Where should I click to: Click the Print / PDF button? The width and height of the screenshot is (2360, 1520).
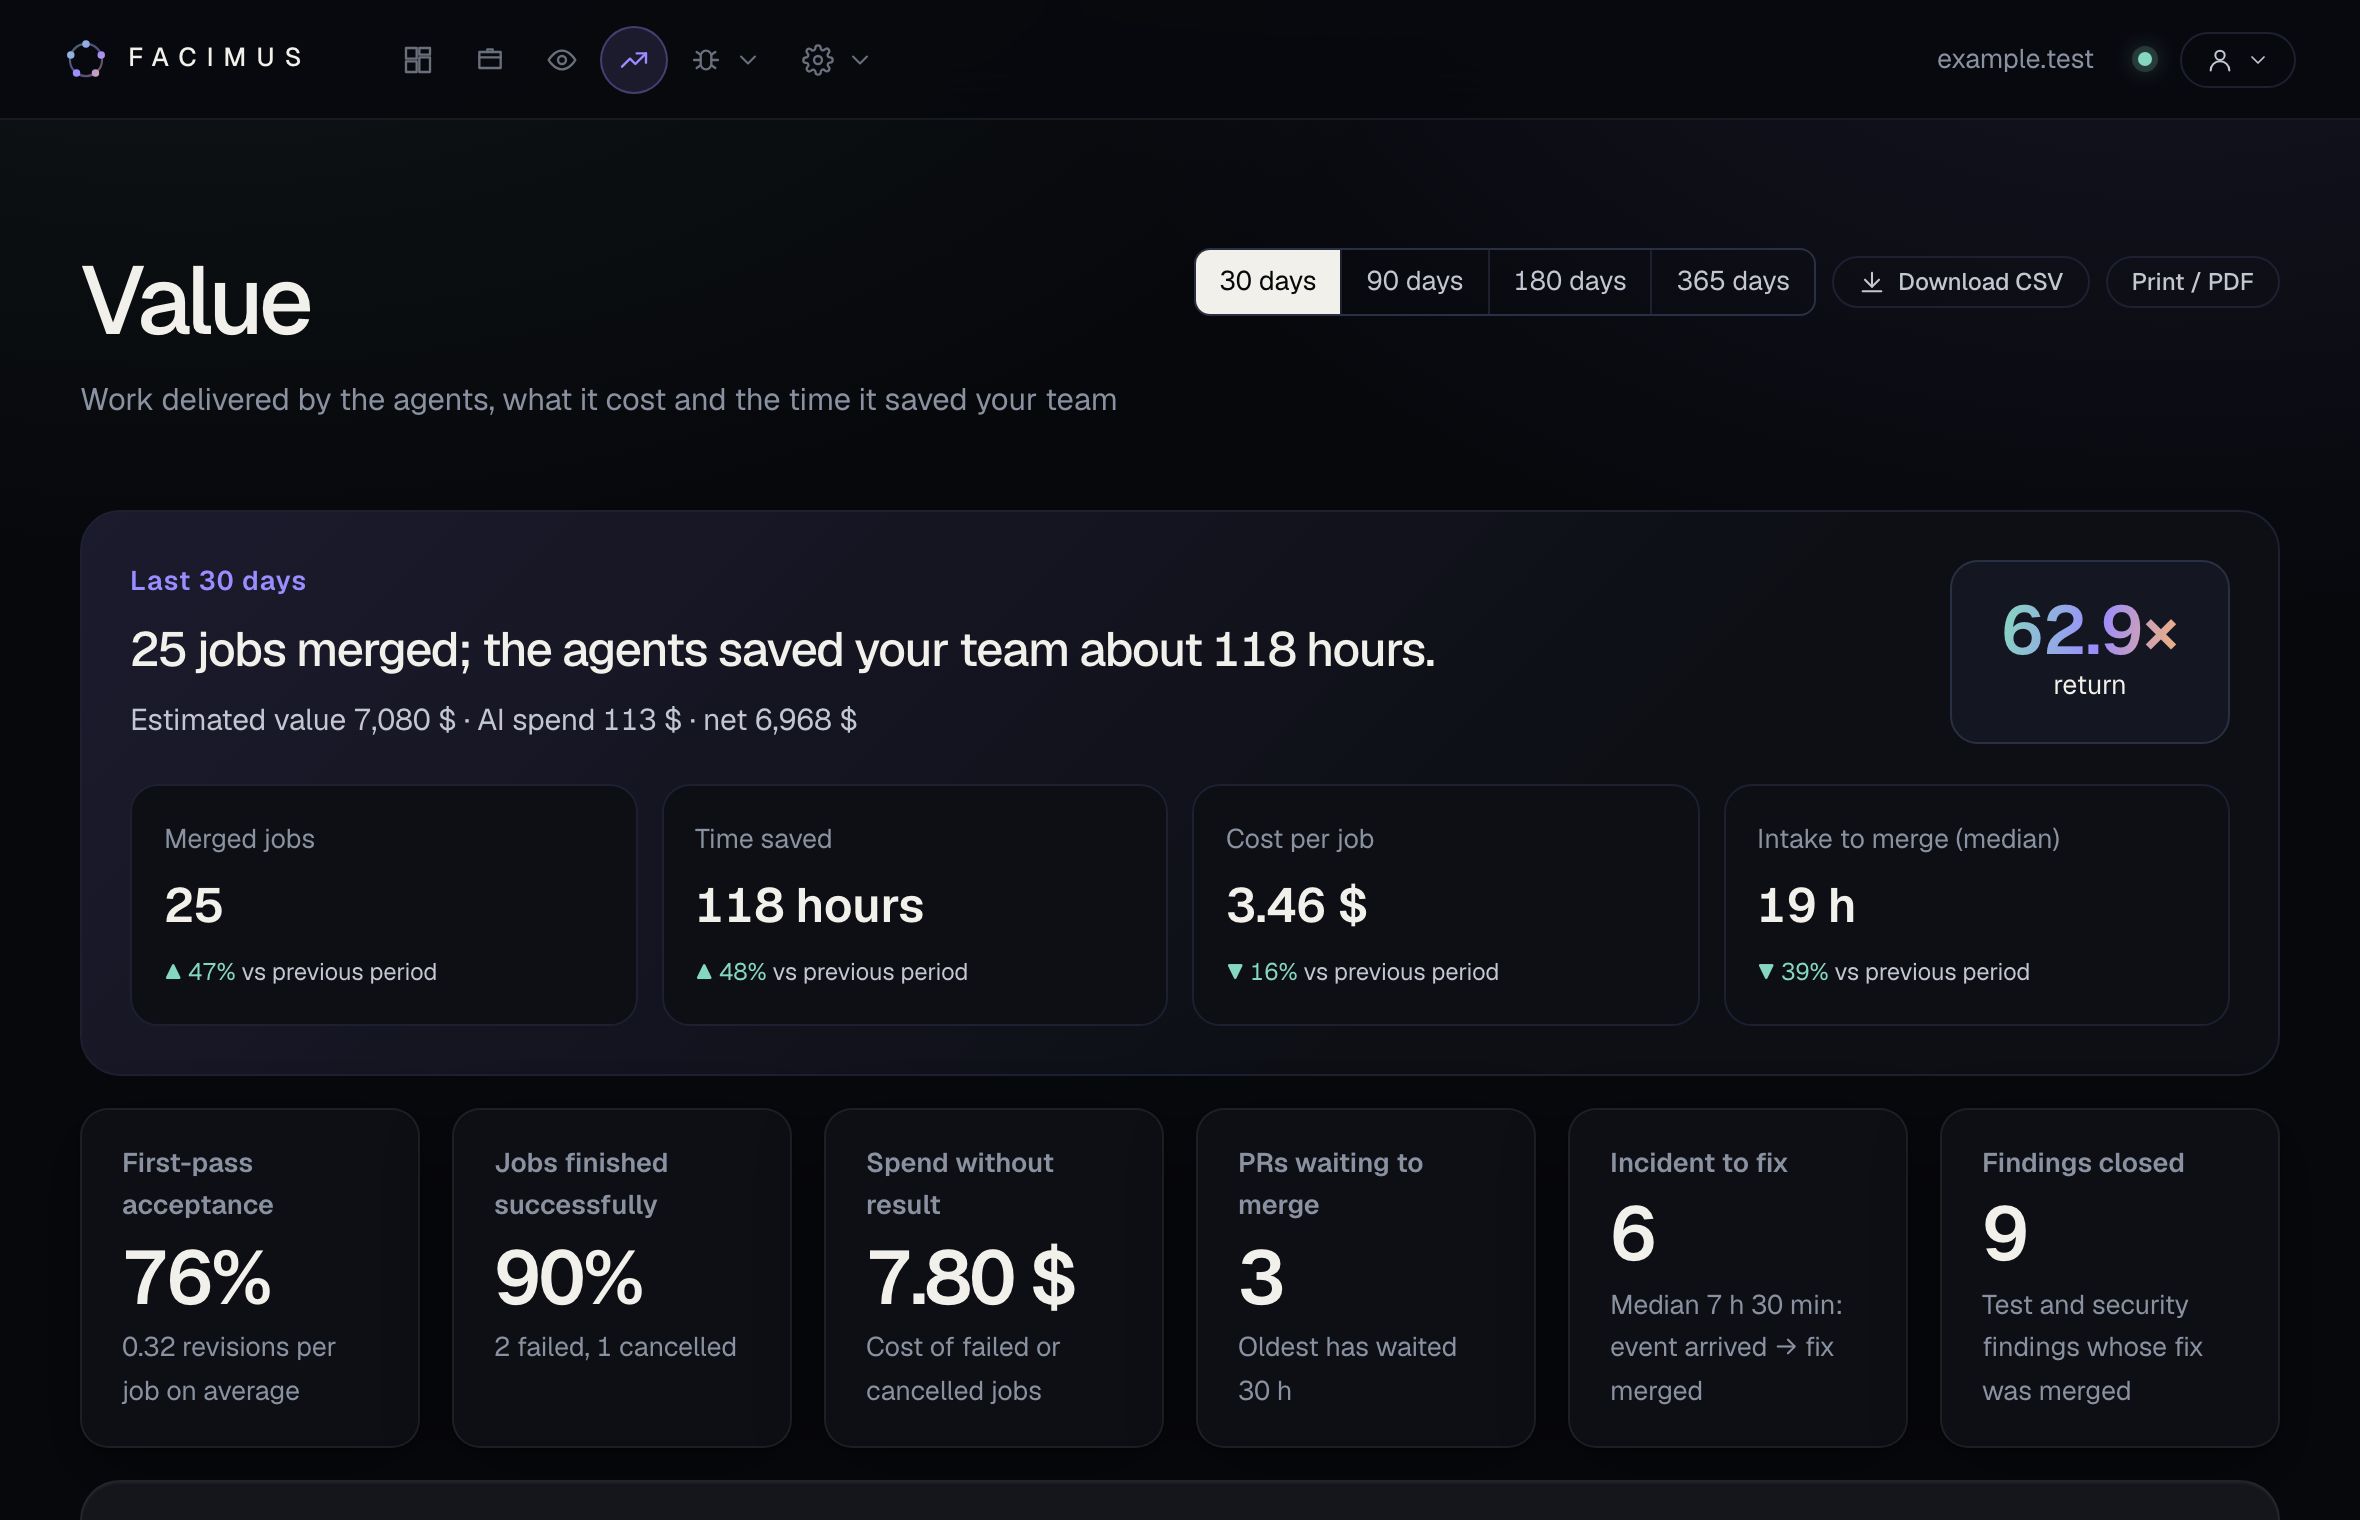(x=2192, y=282)
